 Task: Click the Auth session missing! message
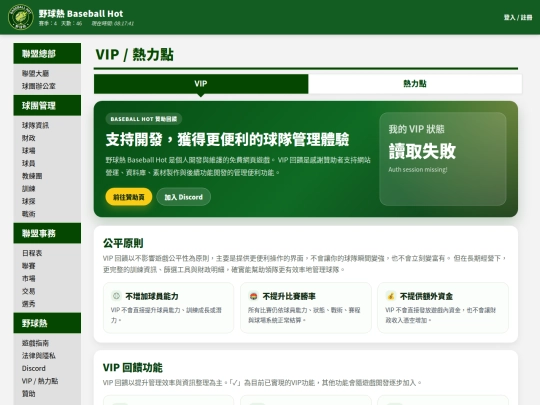point(418,169)
